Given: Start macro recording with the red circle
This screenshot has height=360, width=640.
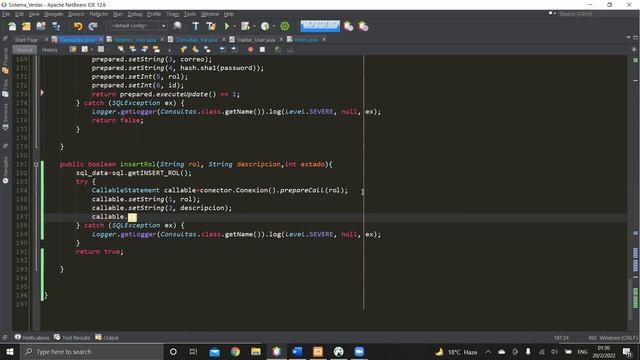Looking at the screenshot, I should [251, 49].
